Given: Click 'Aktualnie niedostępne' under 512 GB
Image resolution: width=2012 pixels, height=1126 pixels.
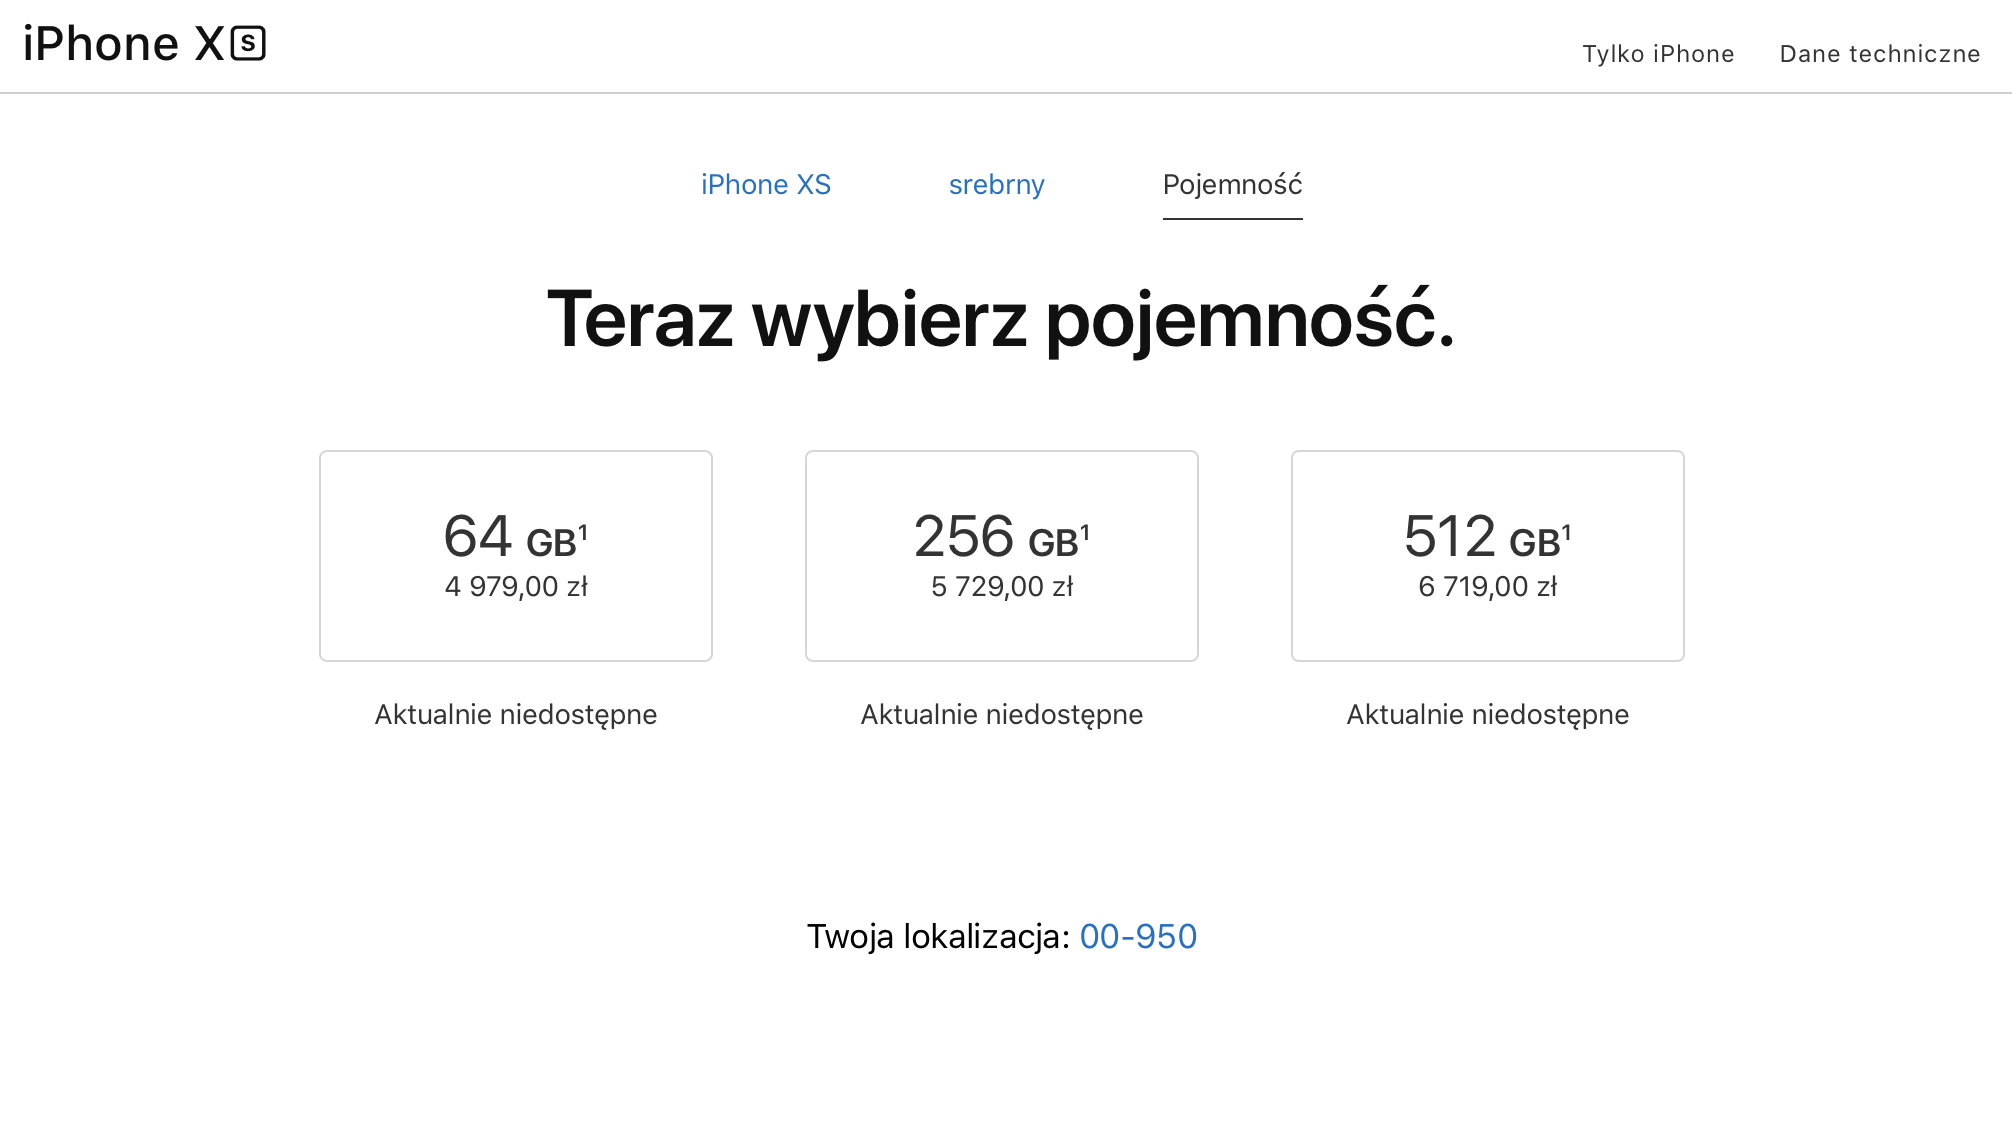Looking at the screenshot, I should click(1488, 715).
